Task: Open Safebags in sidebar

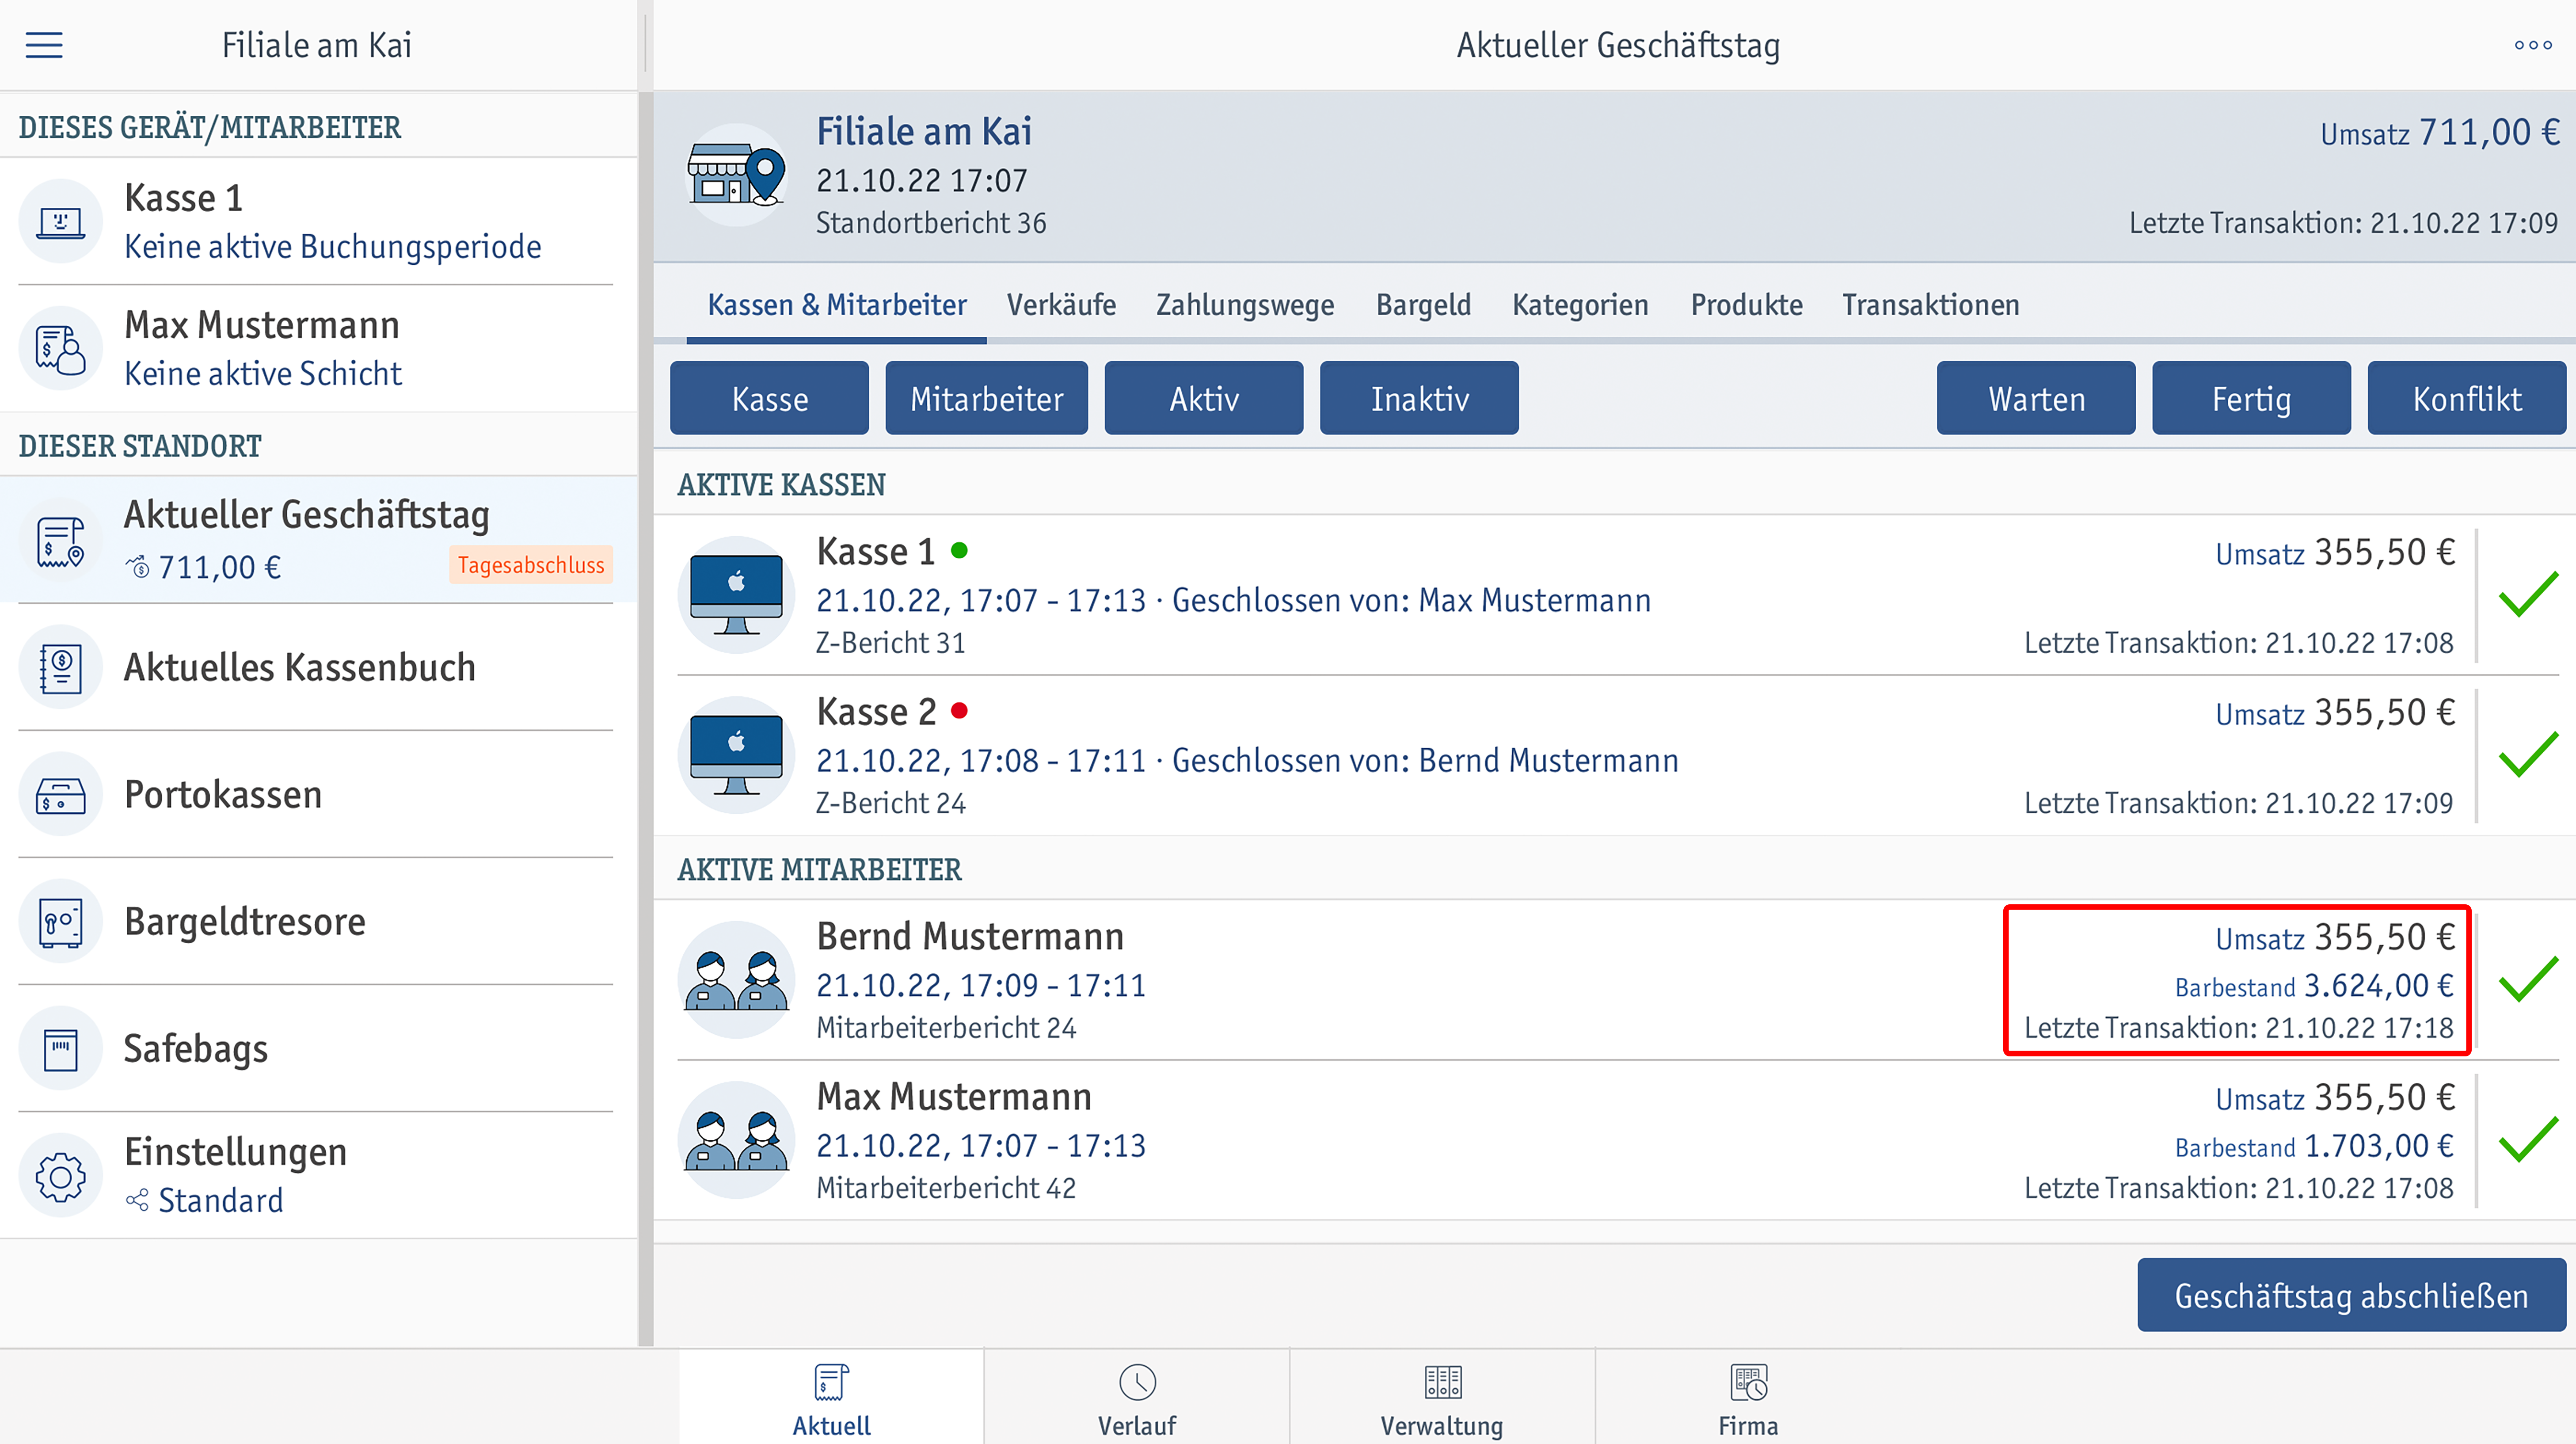Action: point(318,1049)
